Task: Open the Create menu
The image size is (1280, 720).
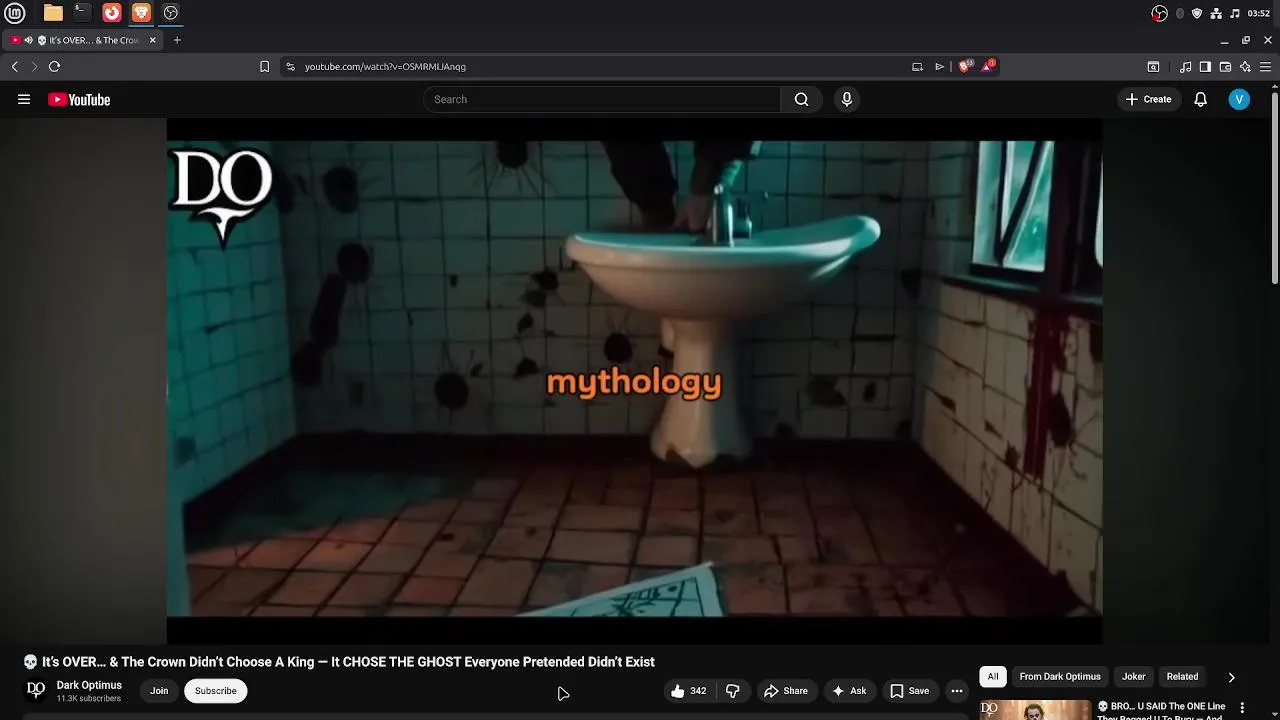Action: [1148, 99]
